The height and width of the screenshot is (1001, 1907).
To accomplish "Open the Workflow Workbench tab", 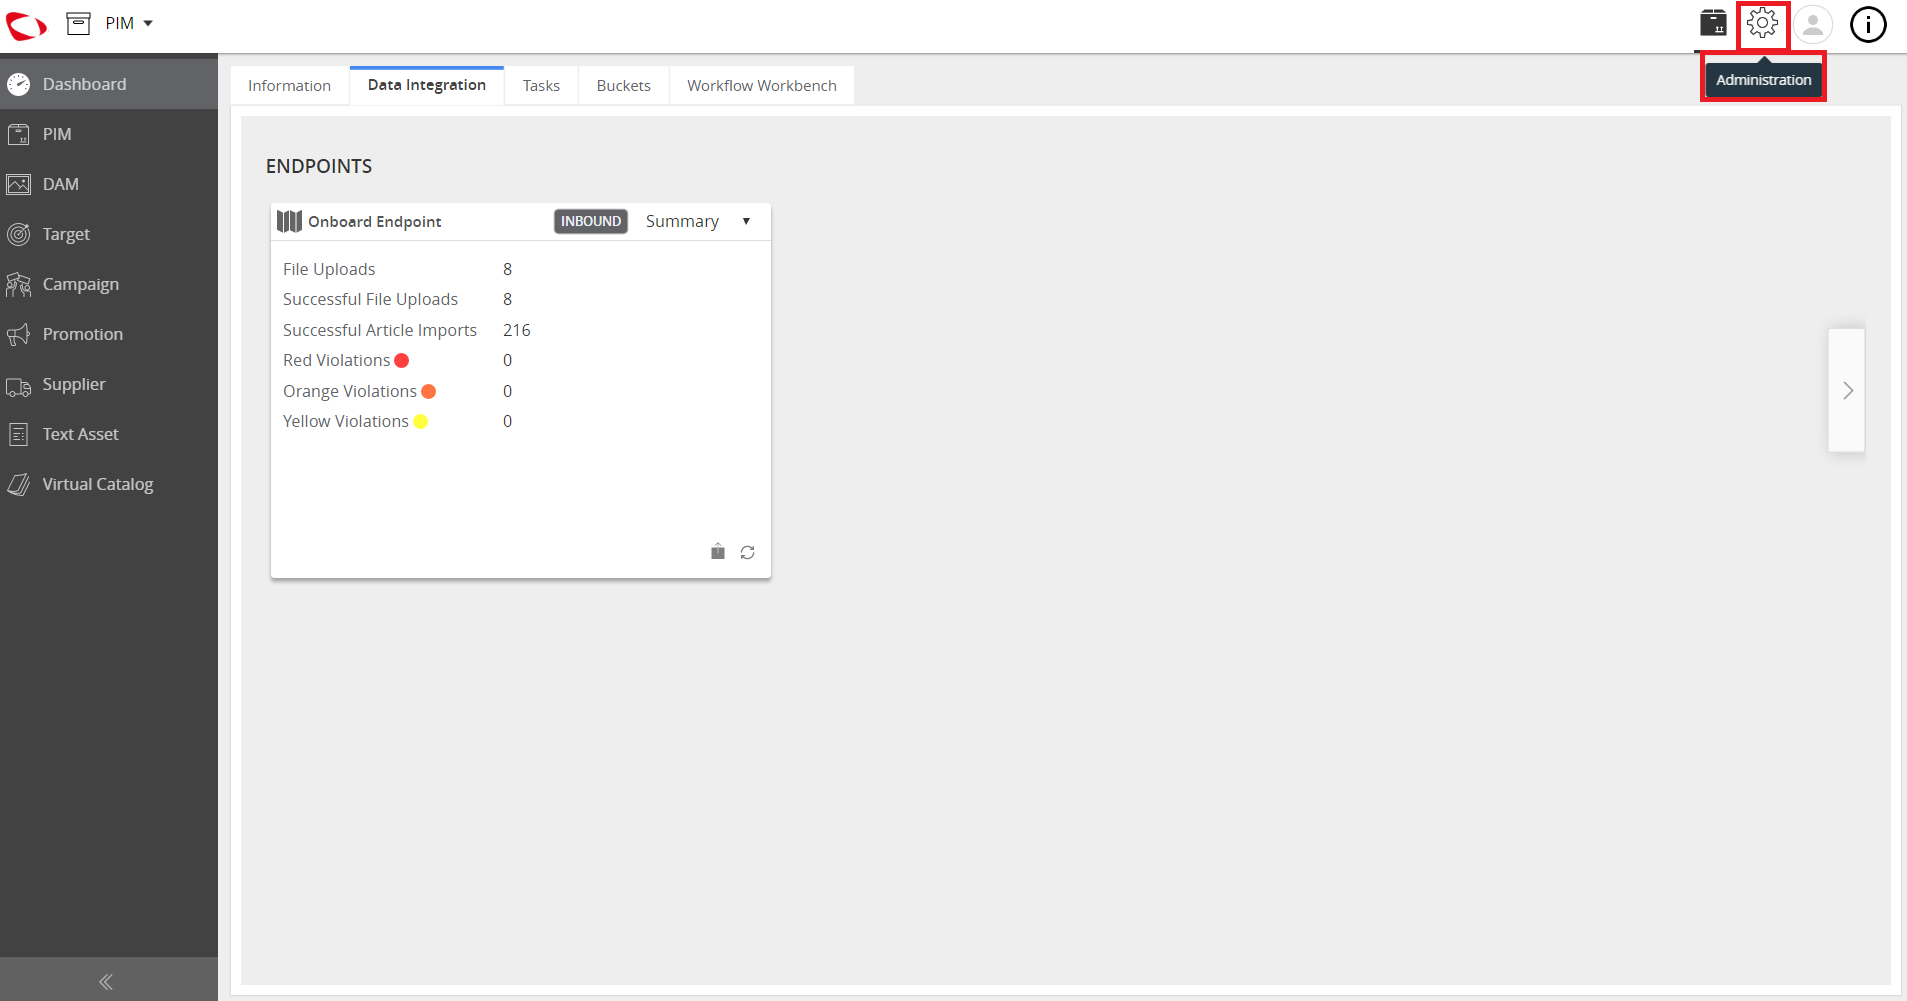I will [762, 86].
